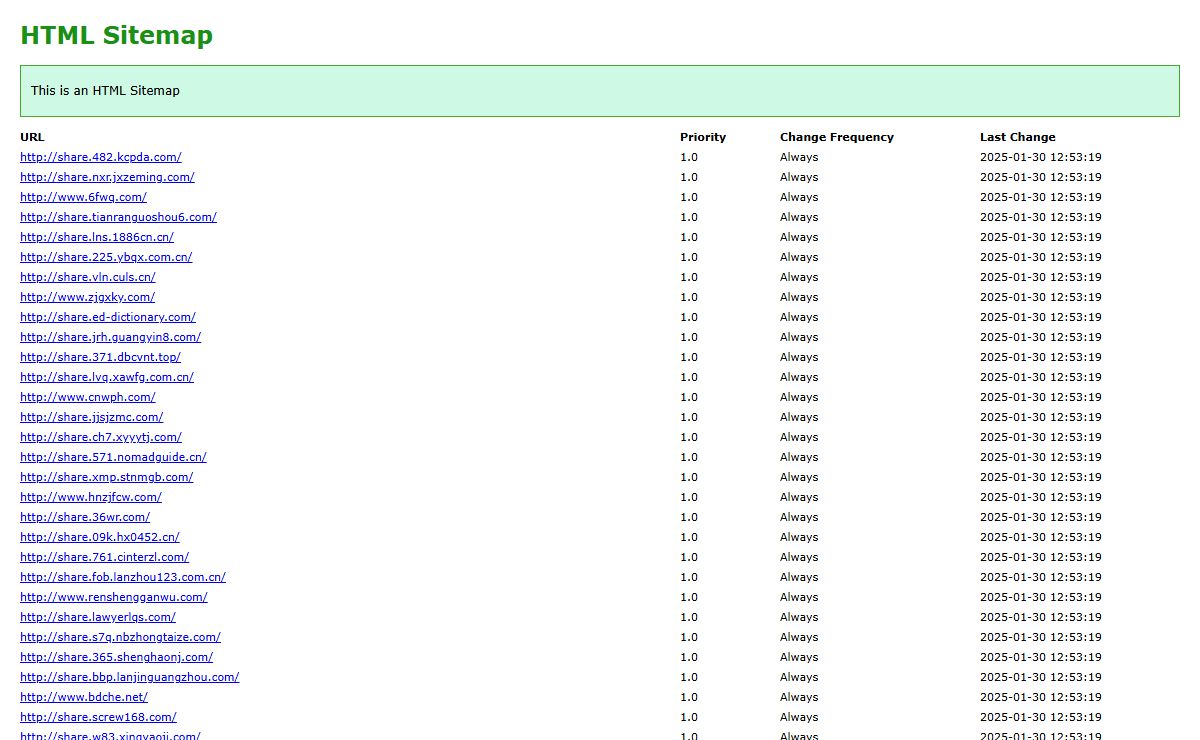The image size is (1200, 740).
Task: Click the "HTML Sitemap" green page heading
Action: point(116,36)
